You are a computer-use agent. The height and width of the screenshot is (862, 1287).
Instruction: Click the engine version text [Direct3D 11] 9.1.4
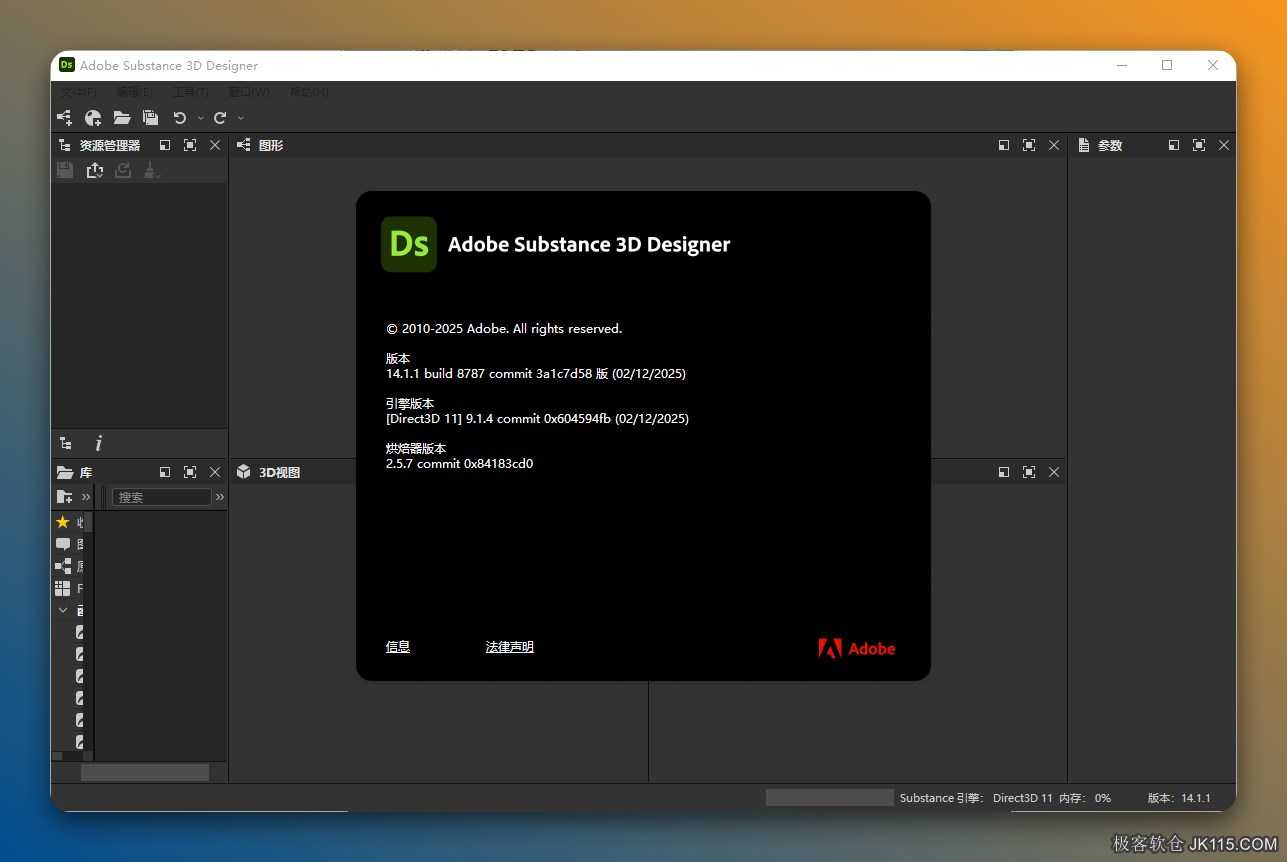click(x=537, y=419)
